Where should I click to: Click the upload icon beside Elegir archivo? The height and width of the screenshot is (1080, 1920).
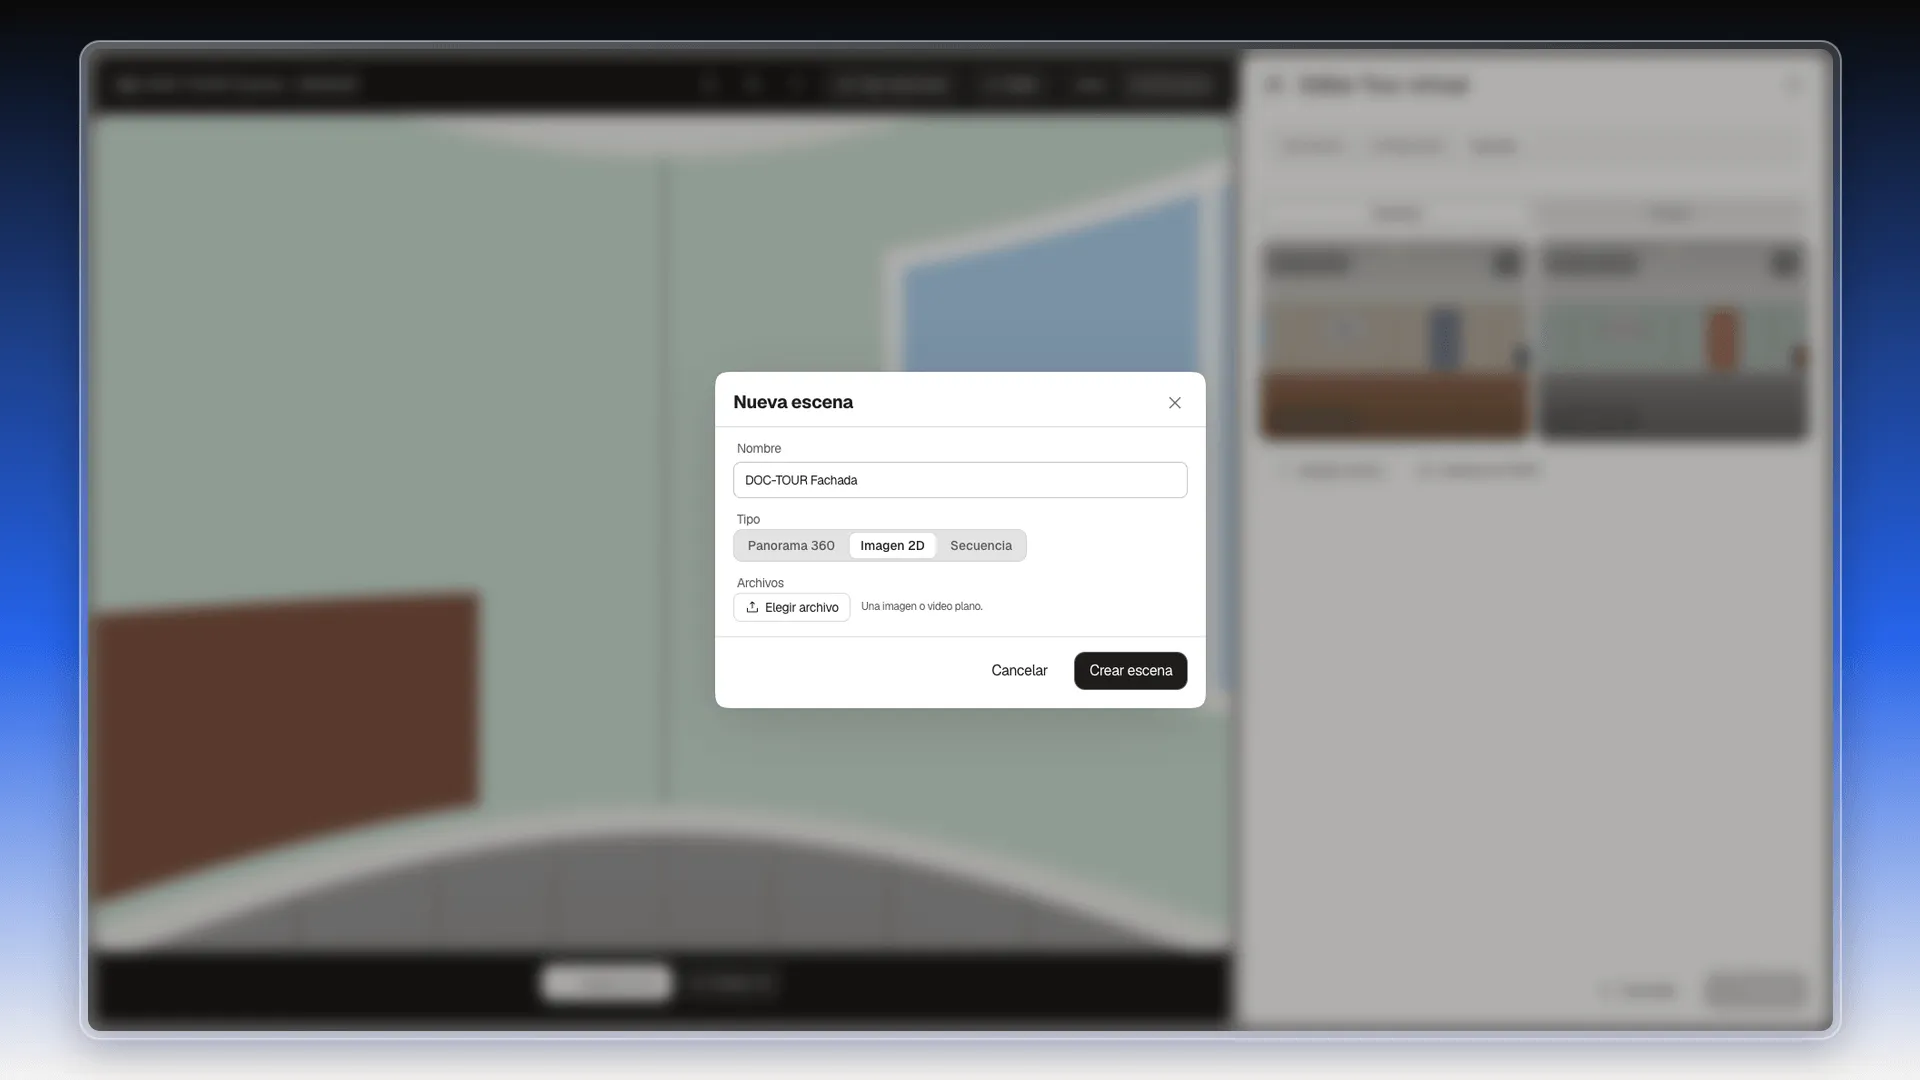[752, 607]
